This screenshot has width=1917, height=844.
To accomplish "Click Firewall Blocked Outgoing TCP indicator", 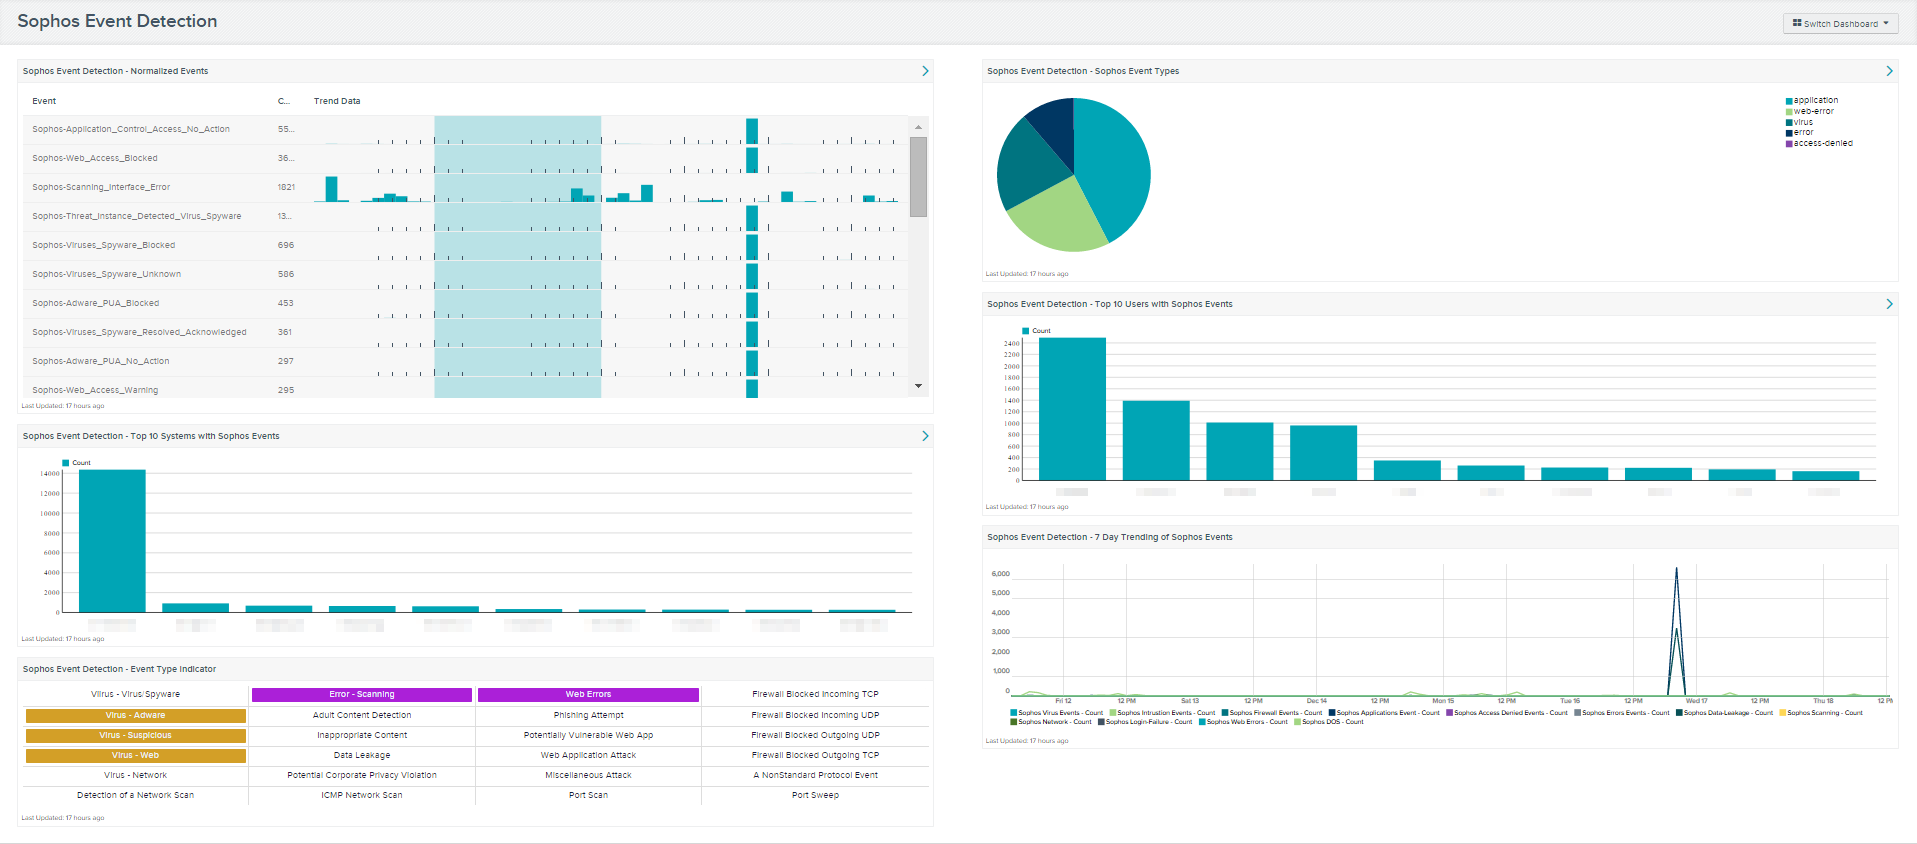I will 815,755.
